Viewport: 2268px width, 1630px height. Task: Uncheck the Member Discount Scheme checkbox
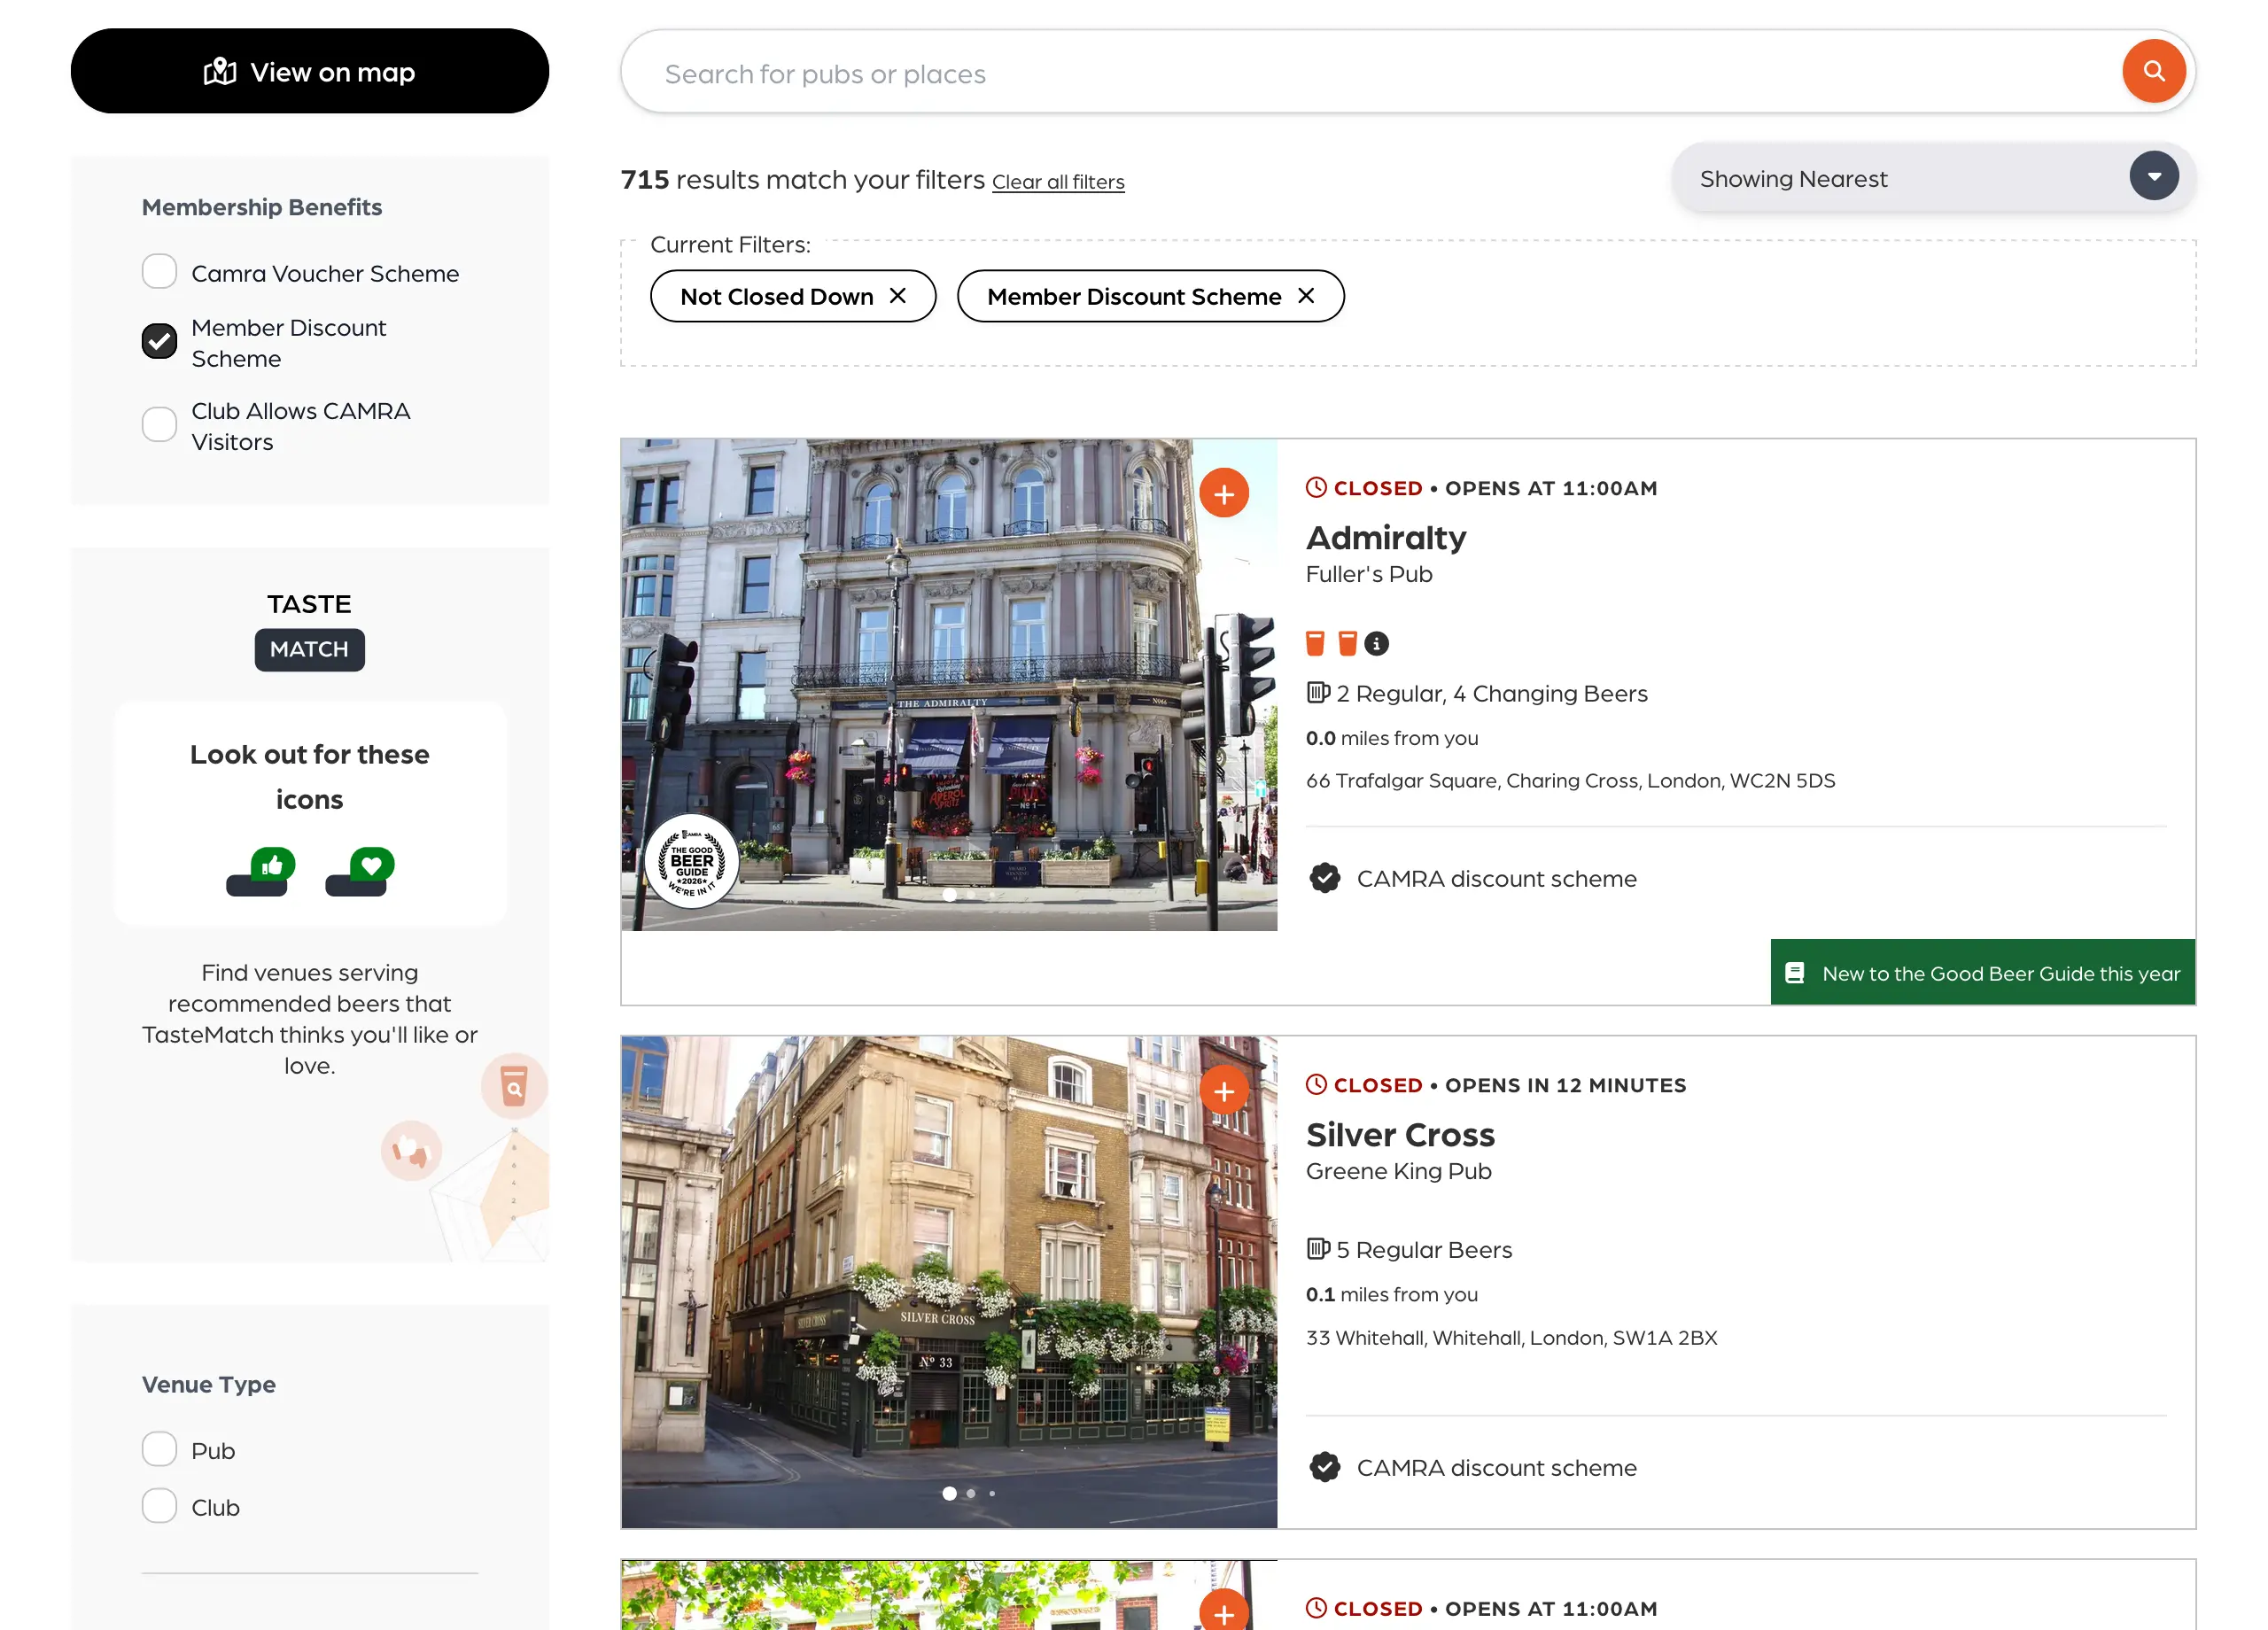coord(159,342)
